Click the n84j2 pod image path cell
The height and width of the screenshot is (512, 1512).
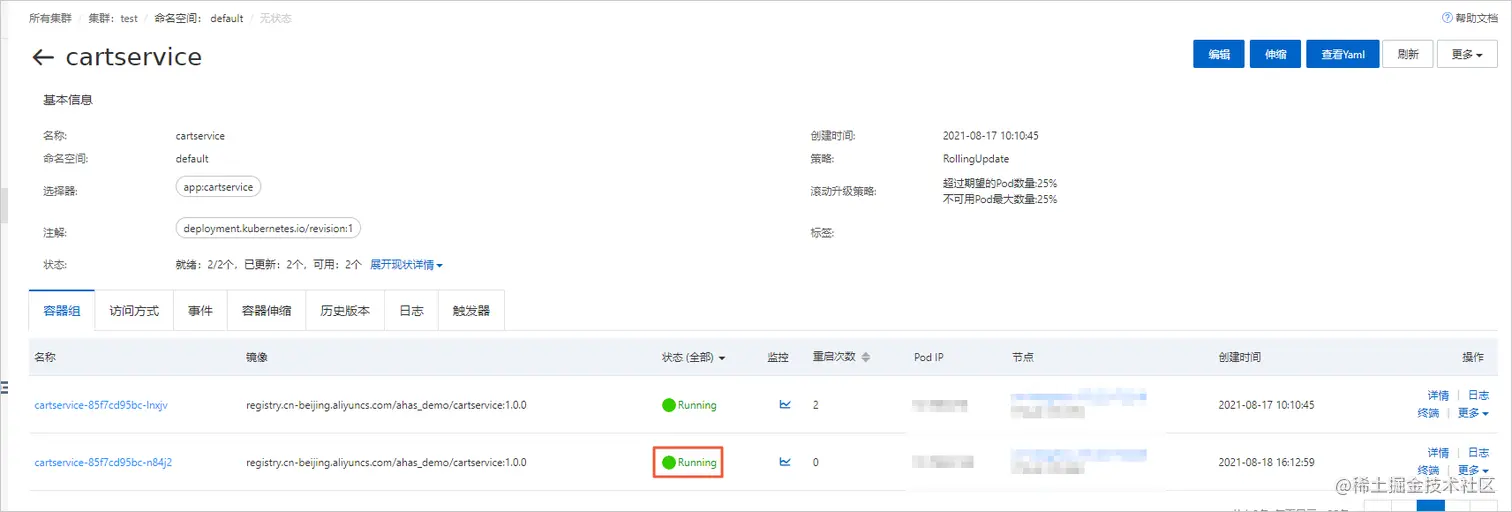coord(386,462)
